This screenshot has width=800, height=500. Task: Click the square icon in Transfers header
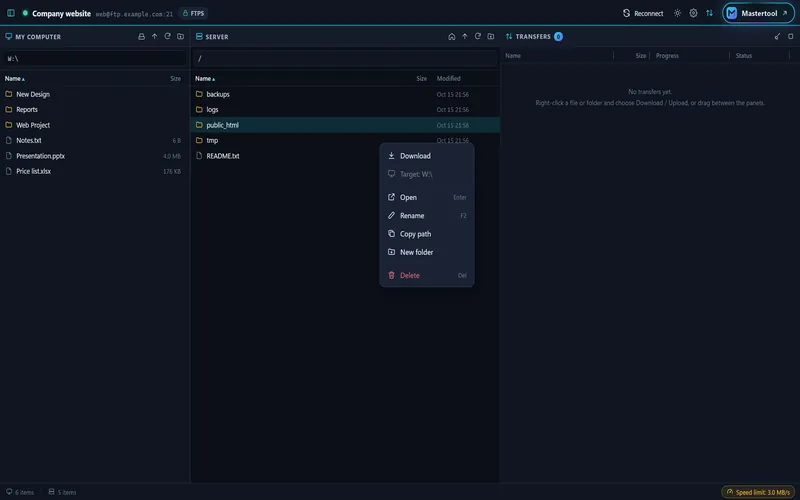(790, 37)
